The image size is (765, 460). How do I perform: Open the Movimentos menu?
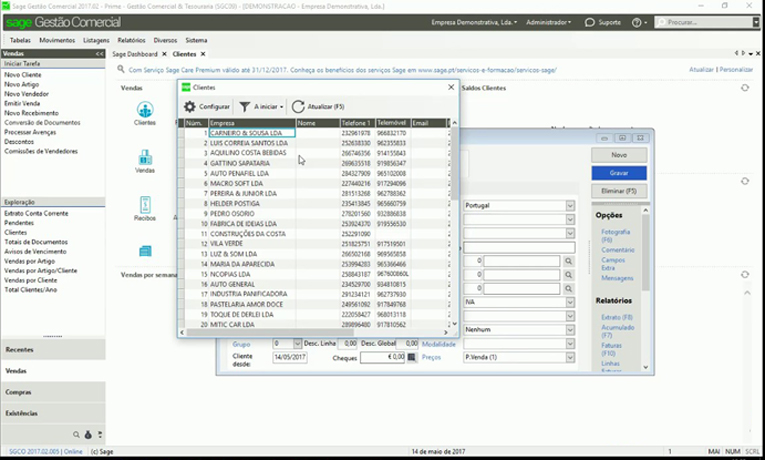57,40
